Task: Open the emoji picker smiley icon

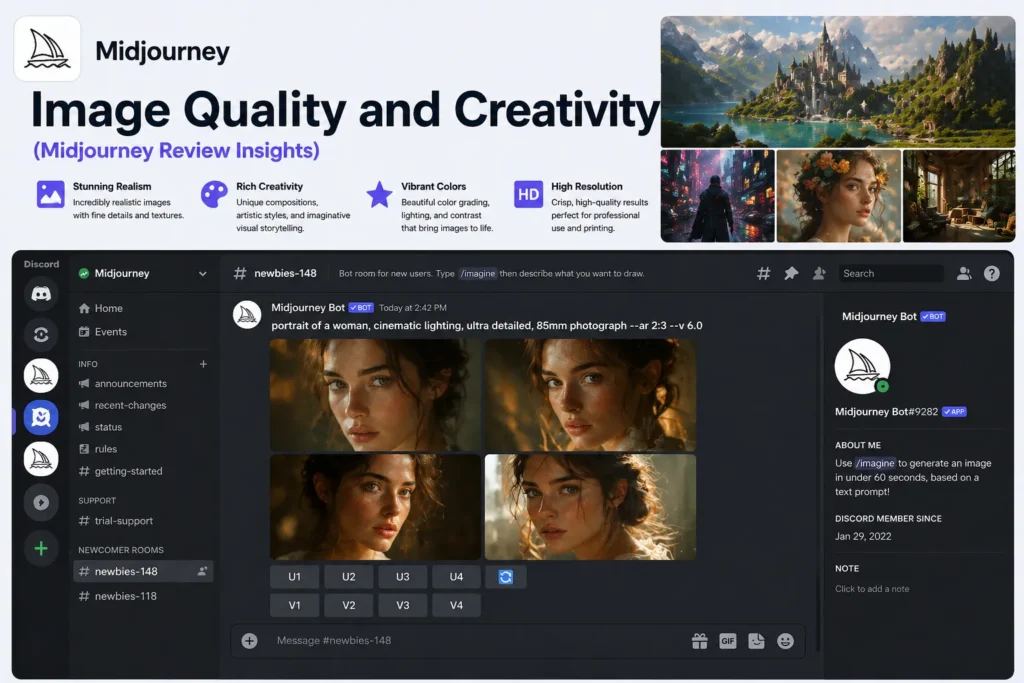Action: pyautogui.click(x=785, y=641)
